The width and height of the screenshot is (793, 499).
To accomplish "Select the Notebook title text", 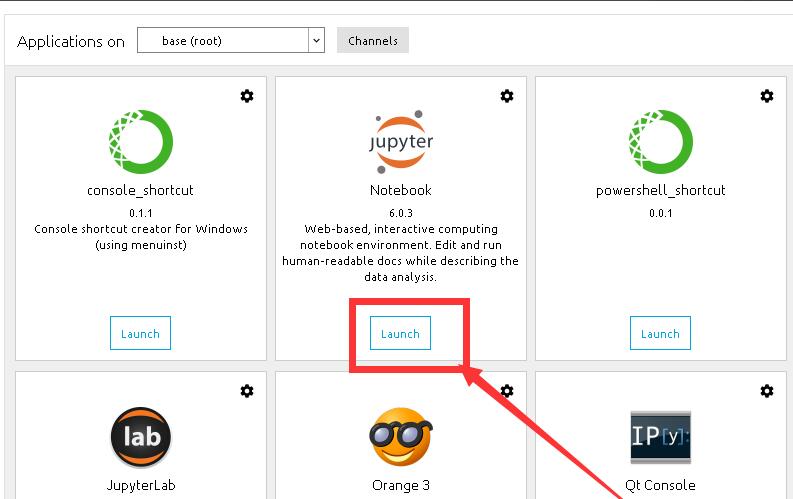I will tap(401, 191).
